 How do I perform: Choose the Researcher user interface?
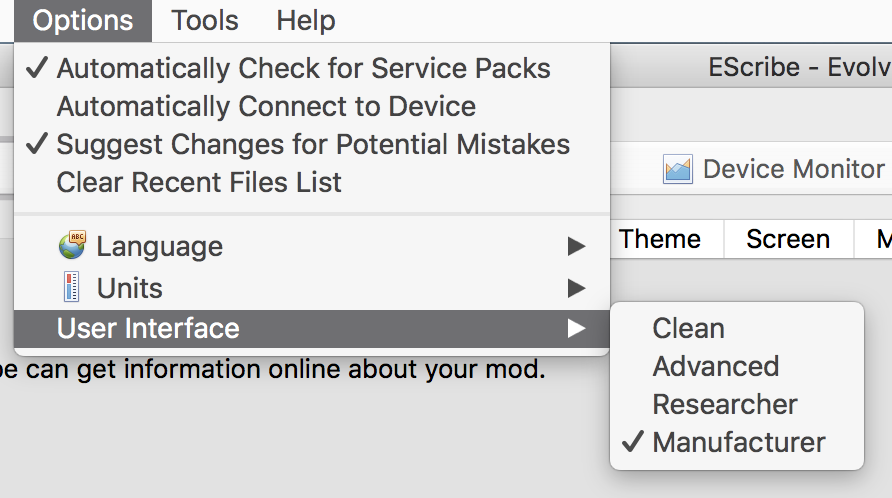click(x=725, y=404)
